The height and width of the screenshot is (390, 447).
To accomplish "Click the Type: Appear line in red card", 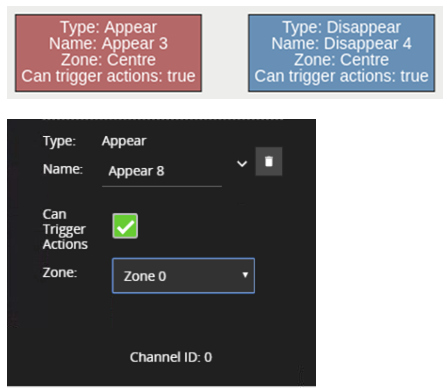I will [x=108, y=27].
